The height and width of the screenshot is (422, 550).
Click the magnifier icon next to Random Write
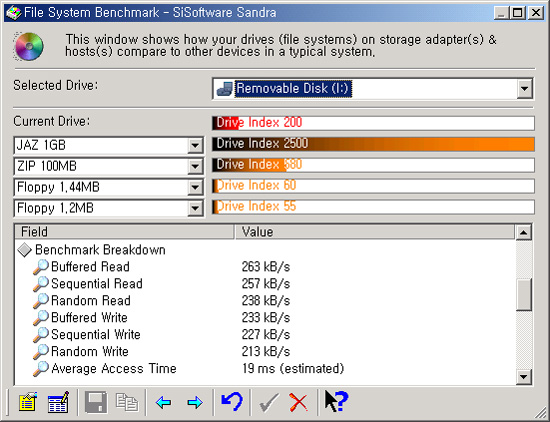tap(41, 352)
